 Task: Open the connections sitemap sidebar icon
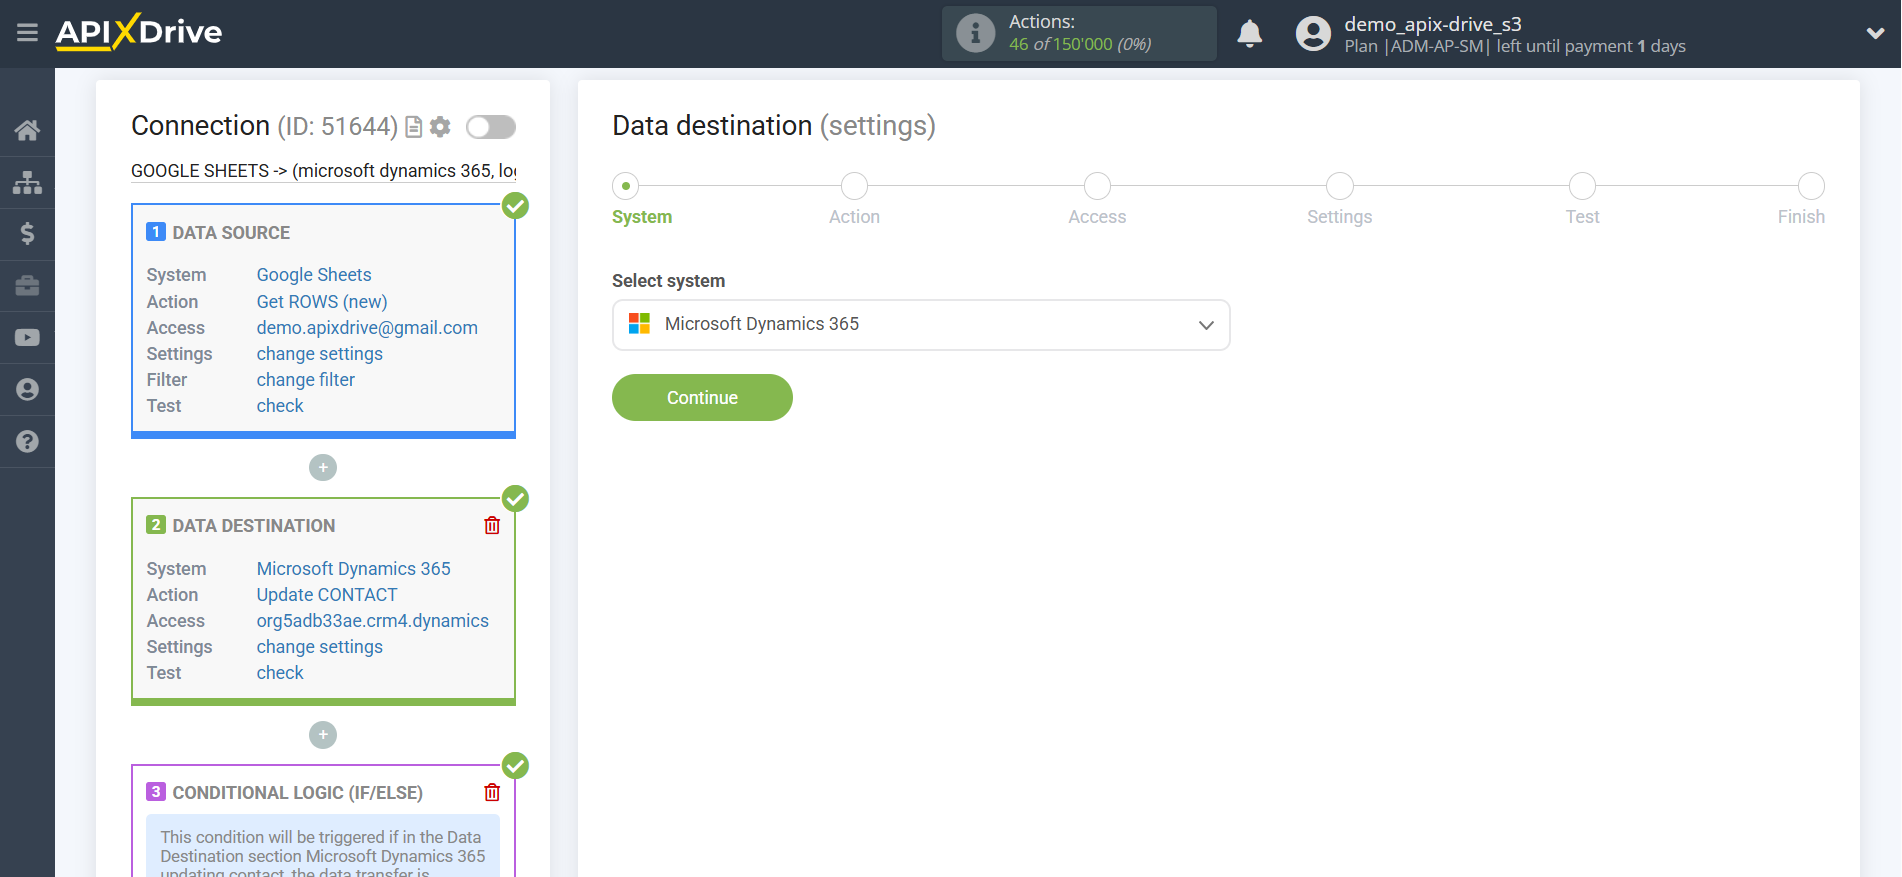point(27,182)
